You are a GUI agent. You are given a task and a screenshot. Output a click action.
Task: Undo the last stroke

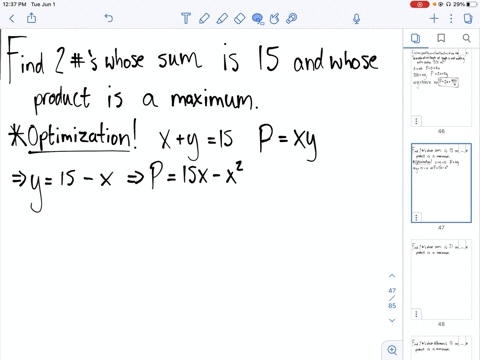[109, 18]
